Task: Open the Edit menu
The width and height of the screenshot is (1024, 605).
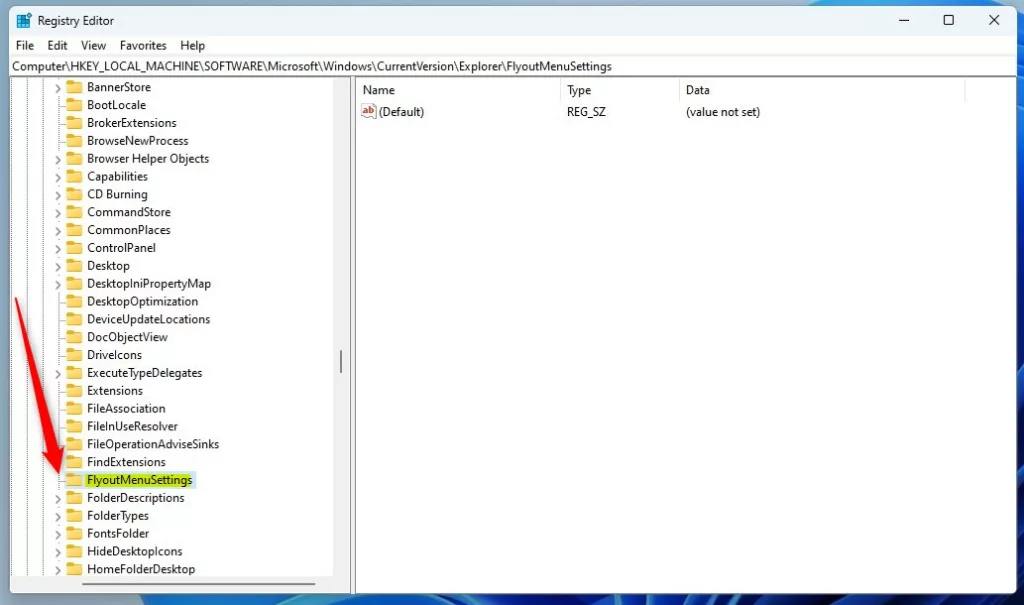Action: click(57, 46)
